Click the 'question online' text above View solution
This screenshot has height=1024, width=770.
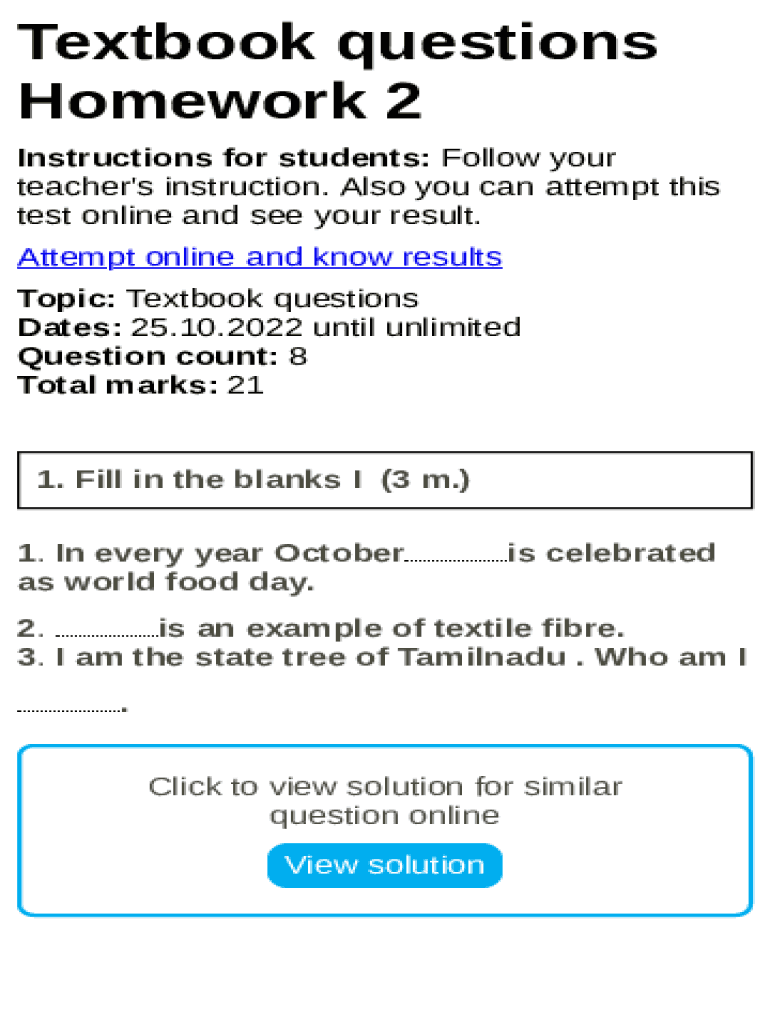384,816
